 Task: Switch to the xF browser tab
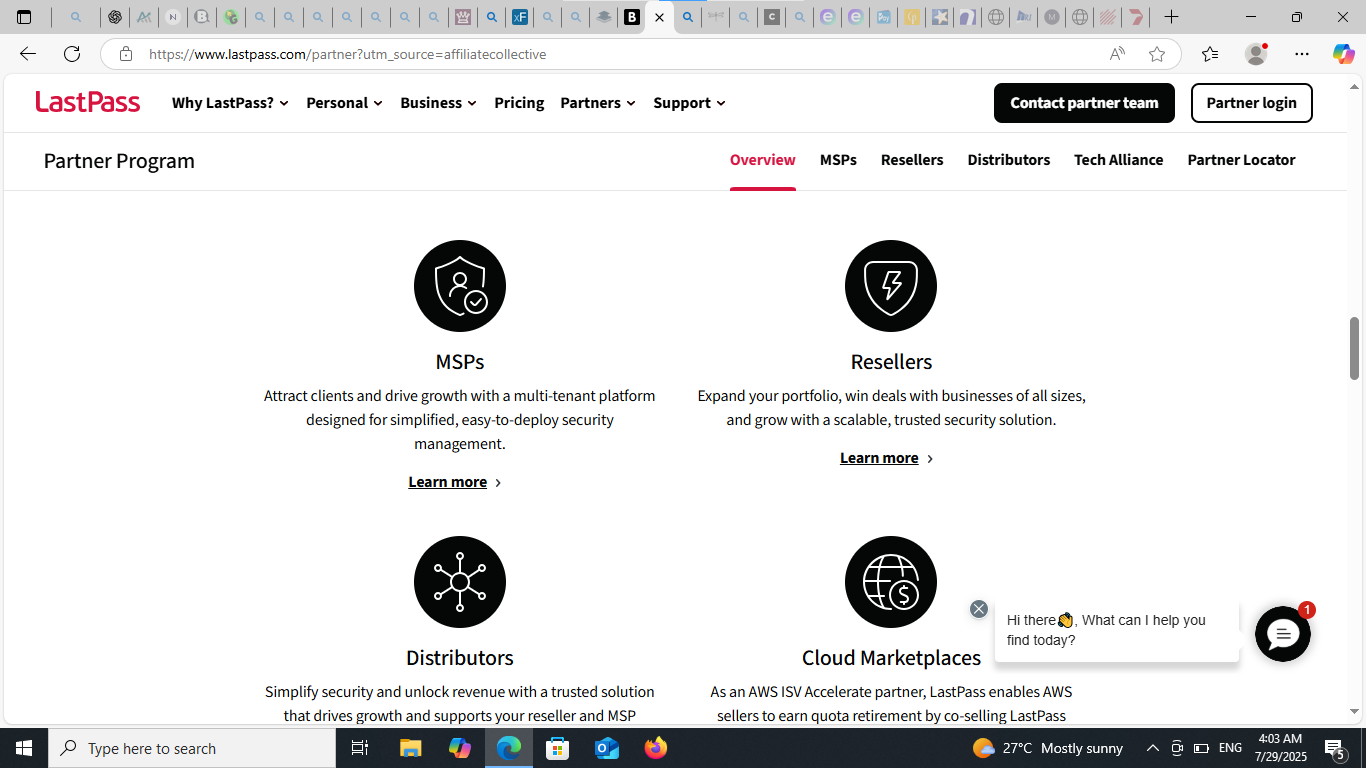520,17
